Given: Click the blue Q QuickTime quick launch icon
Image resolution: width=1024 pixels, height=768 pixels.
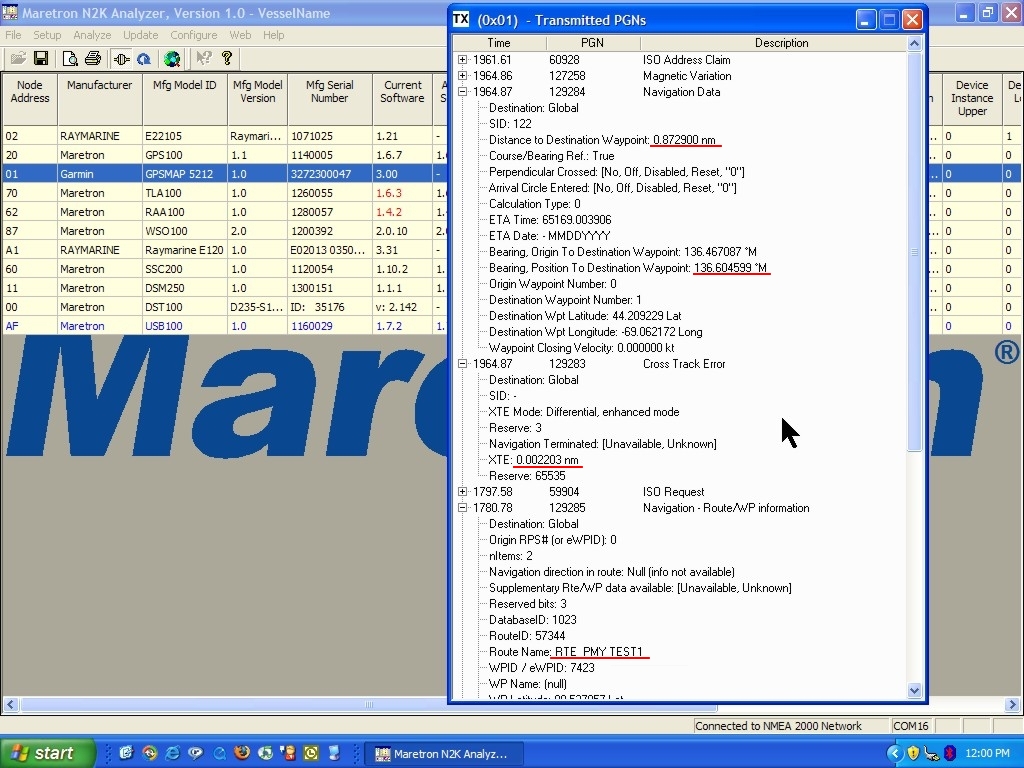Looking at the screenshot, I should pos(219,753).
